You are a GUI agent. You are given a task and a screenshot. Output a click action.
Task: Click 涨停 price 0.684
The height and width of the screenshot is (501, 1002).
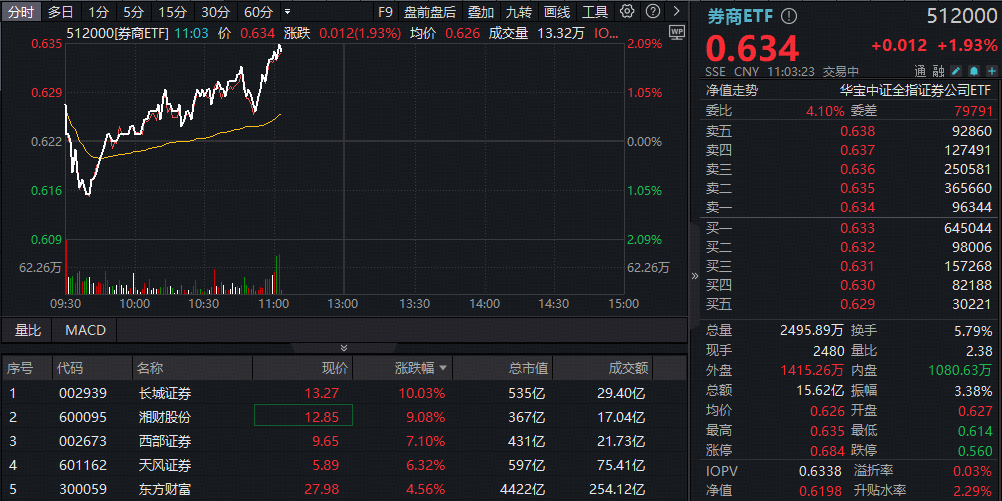827,451
